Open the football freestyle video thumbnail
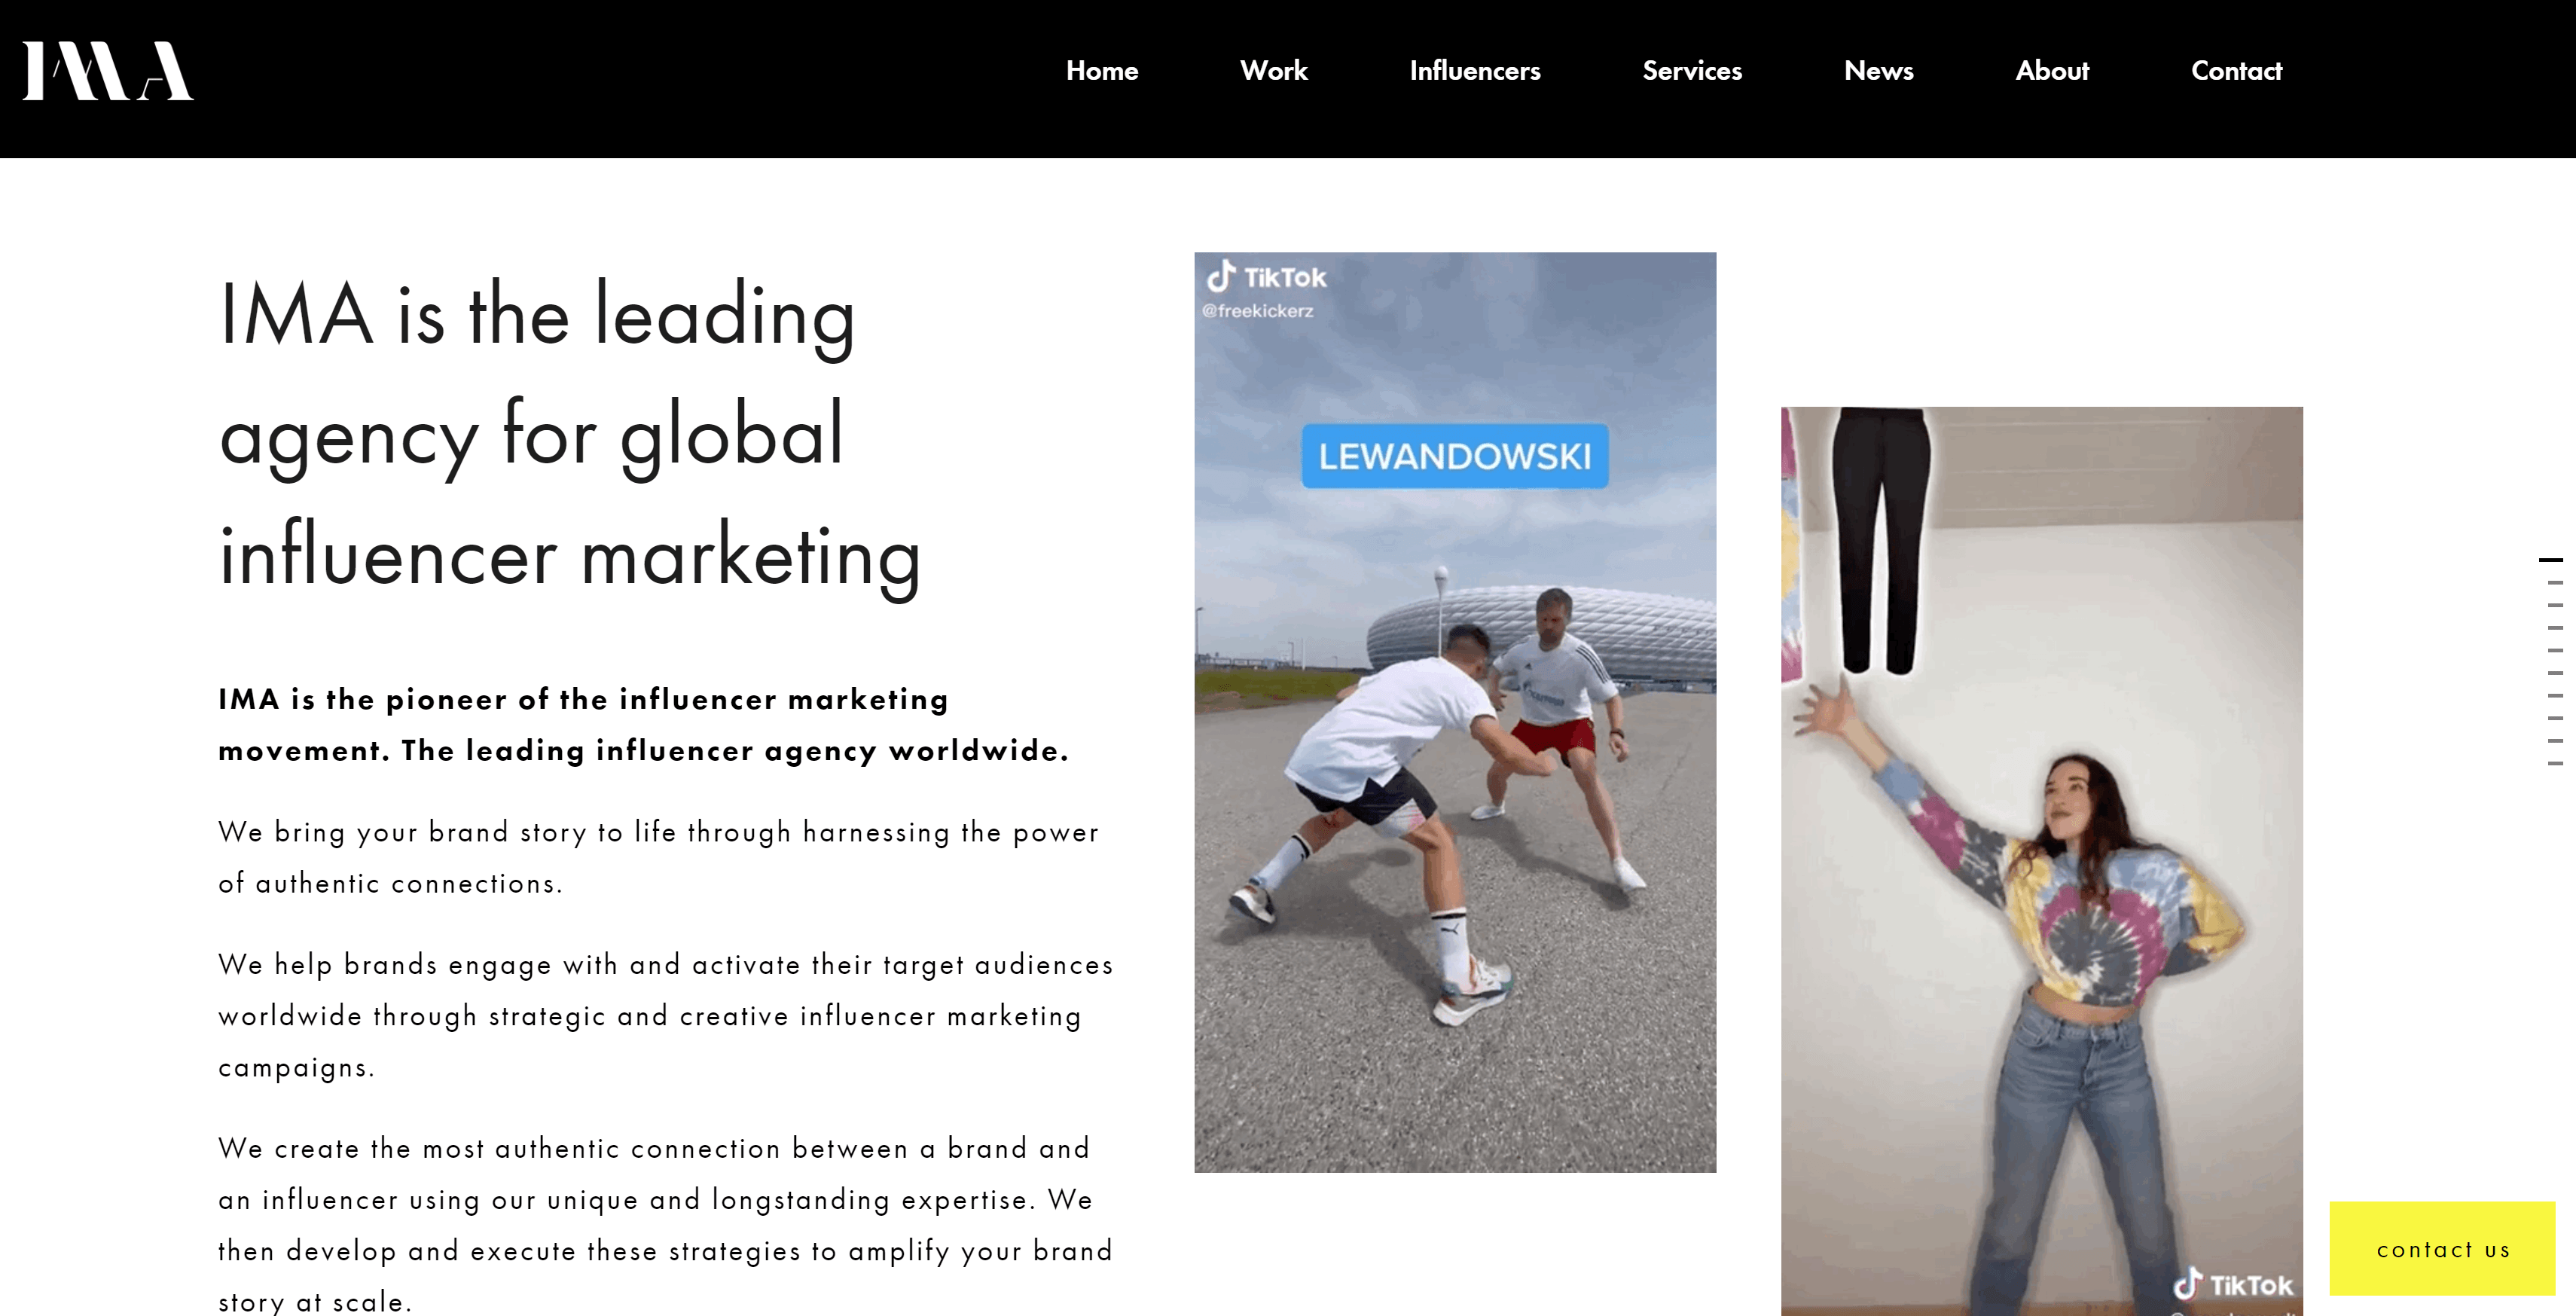The image size is (2576, 1316). [1455, 712]
